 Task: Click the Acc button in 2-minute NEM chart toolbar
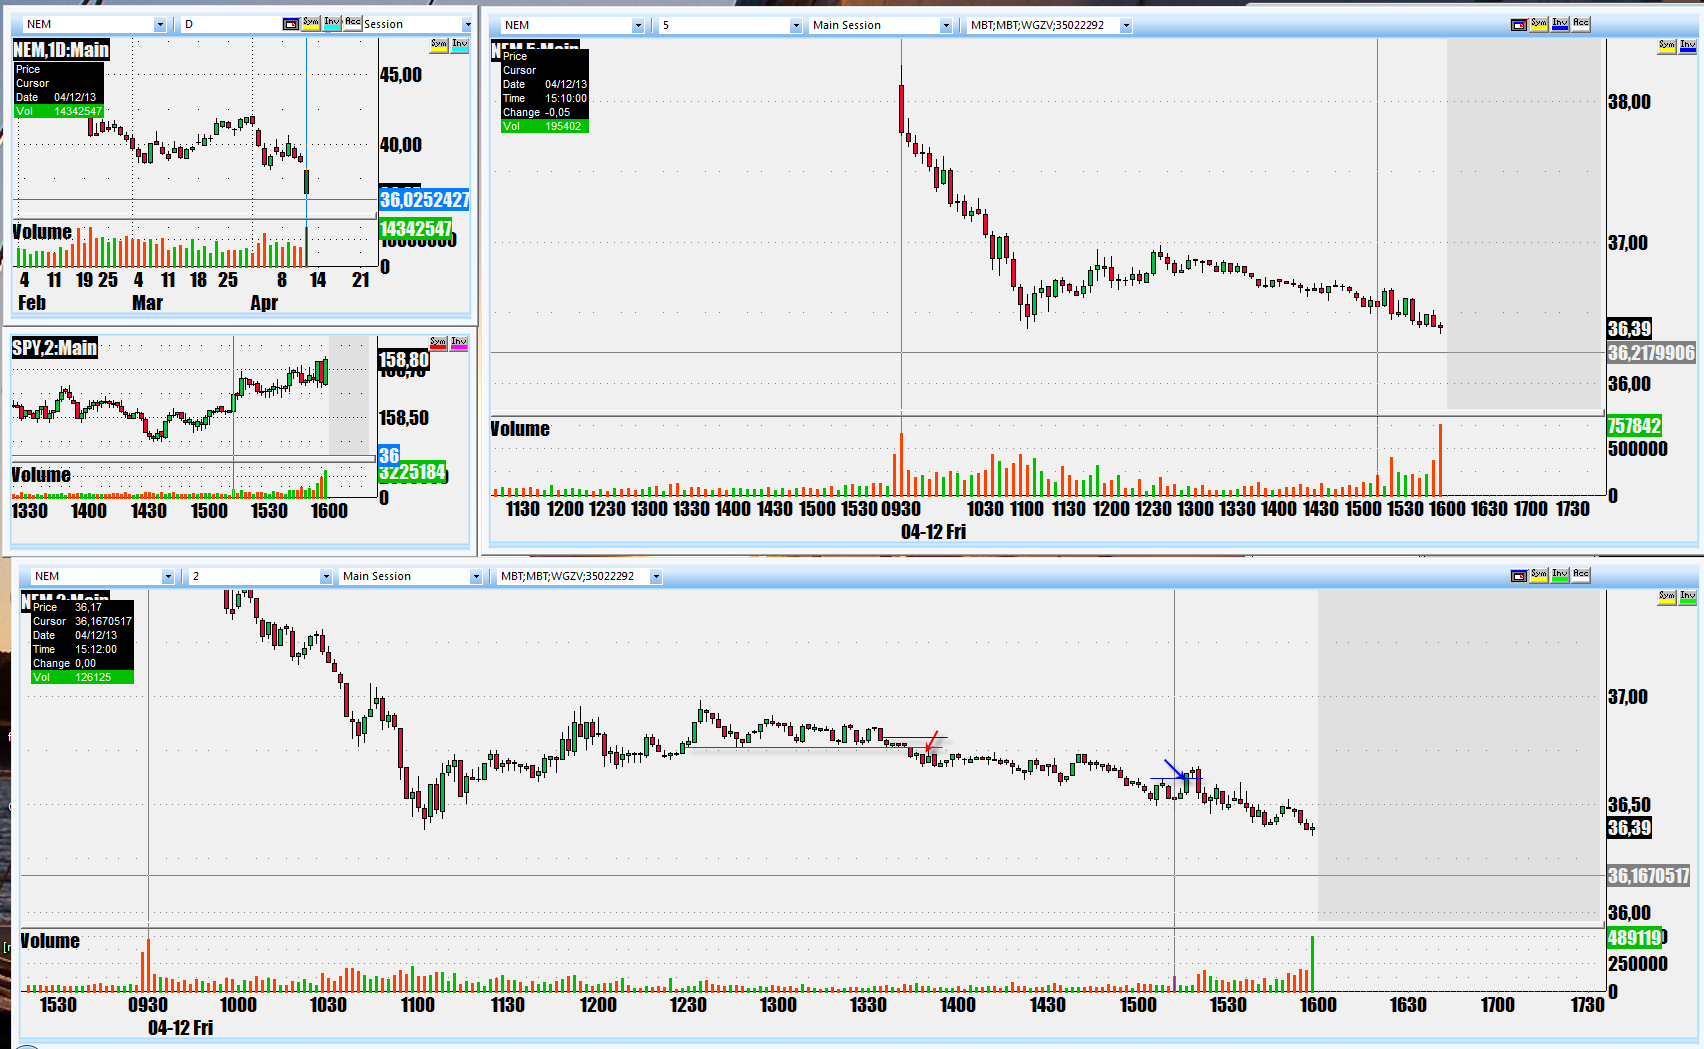[x=1580, y=575]
